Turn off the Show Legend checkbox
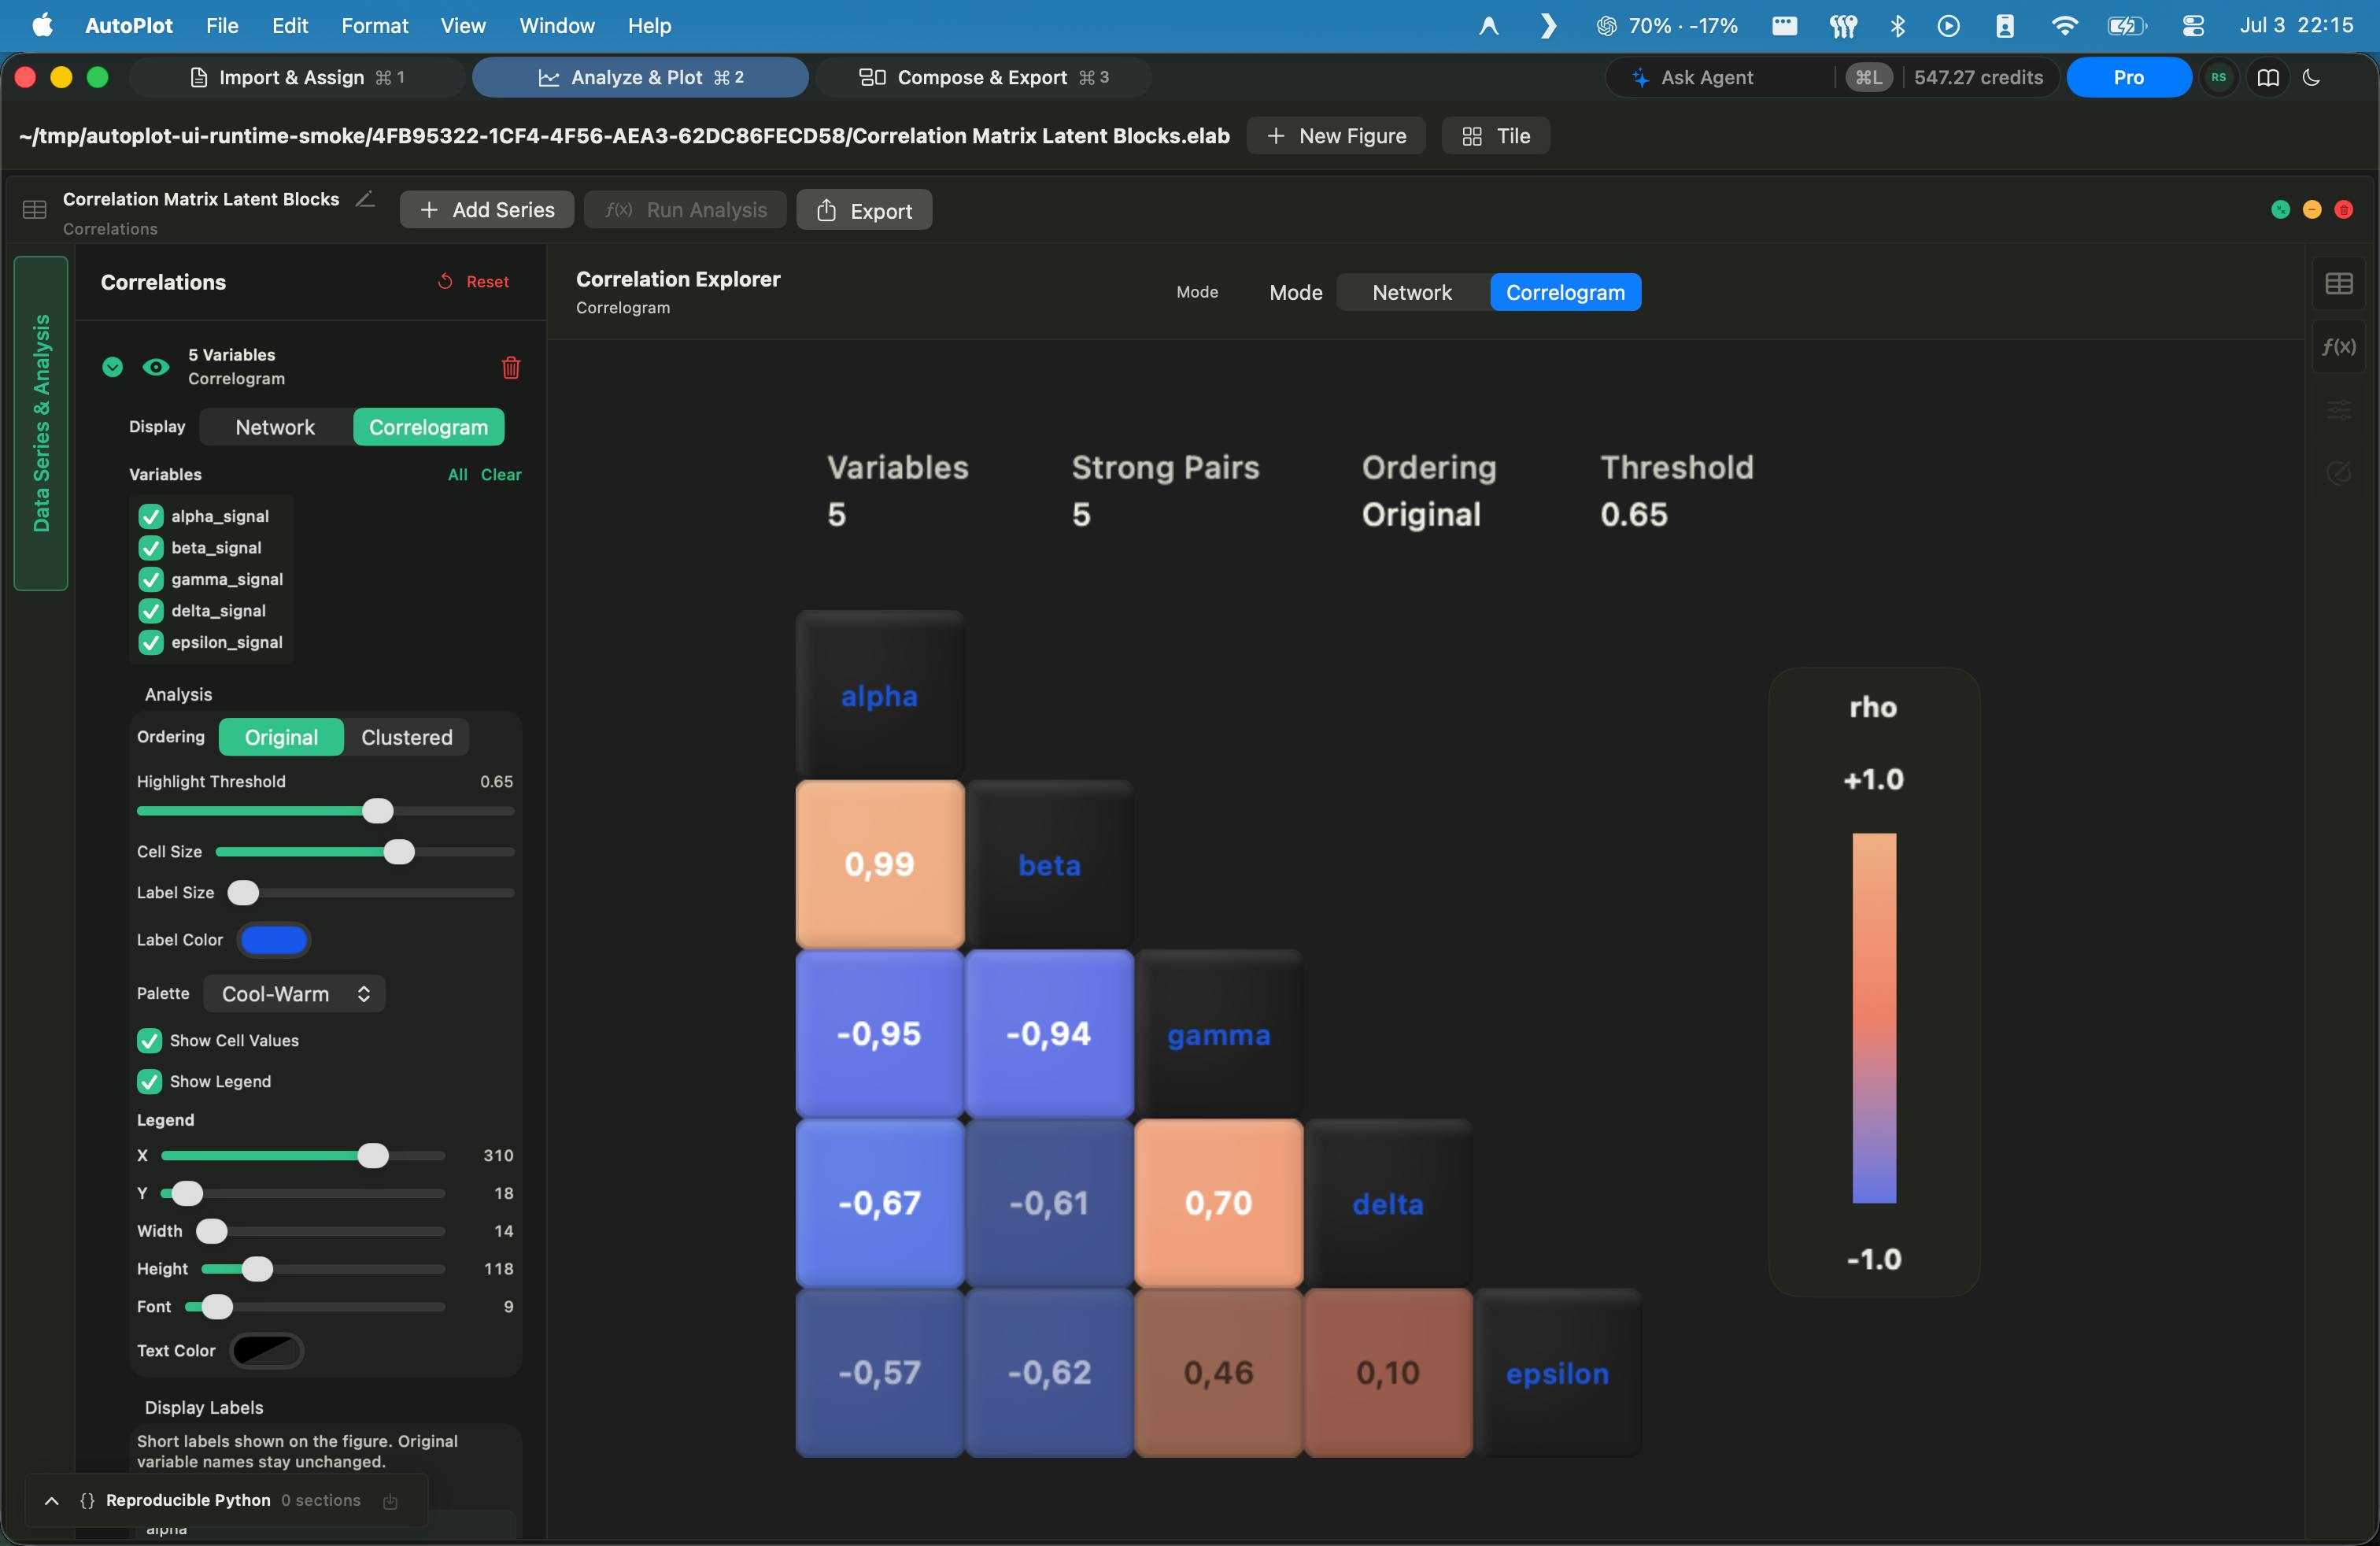Viewport: 2380px width, 1546px height. pos(149,1081)
